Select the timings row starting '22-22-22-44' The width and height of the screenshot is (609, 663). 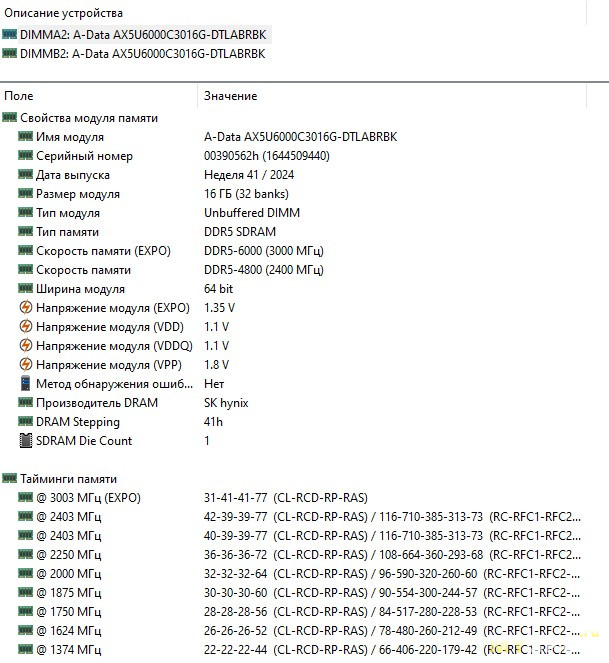[392, 650]
